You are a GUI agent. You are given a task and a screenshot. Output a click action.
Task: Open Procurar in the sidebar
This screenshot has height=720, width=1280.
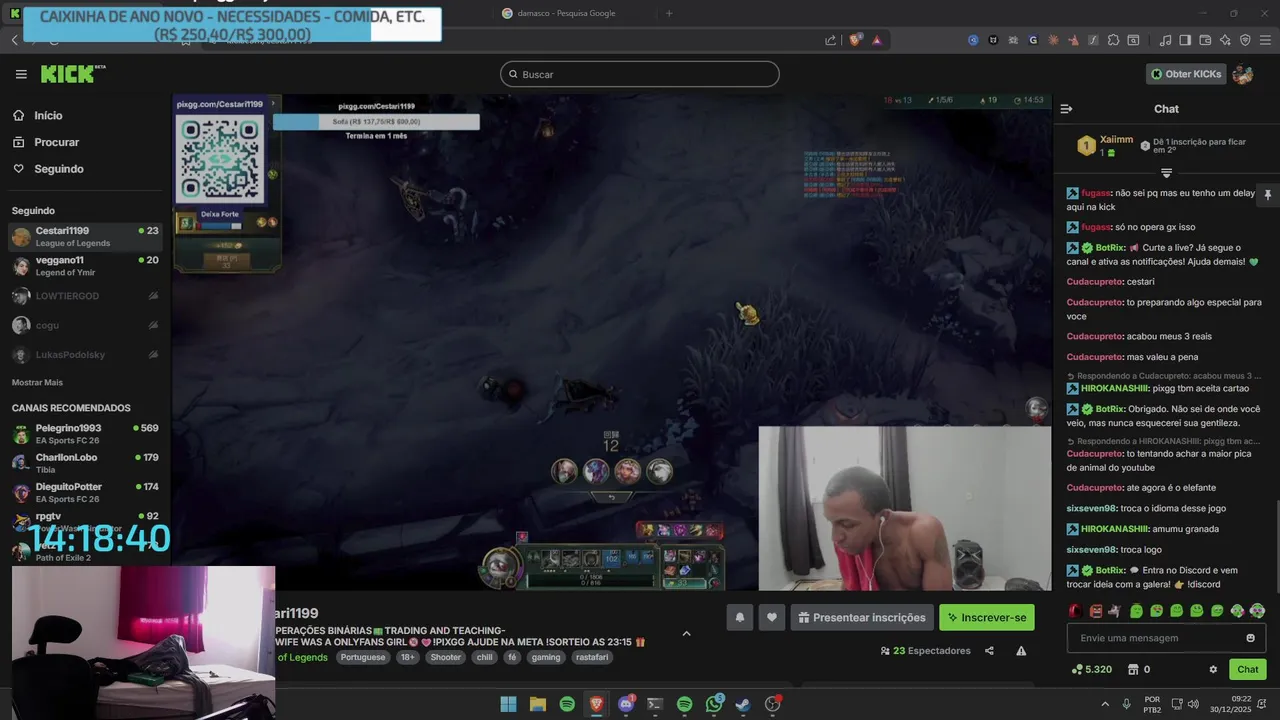[56, 142]
